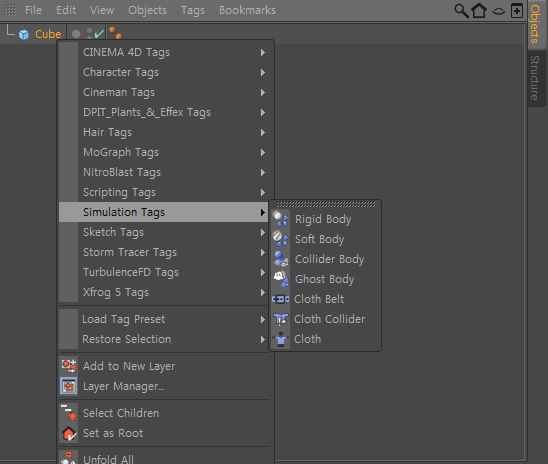Choose Cloth Collider label
The height and width of the screenshot is (464, 548).
pyautogui.click(x=329, y=319)
